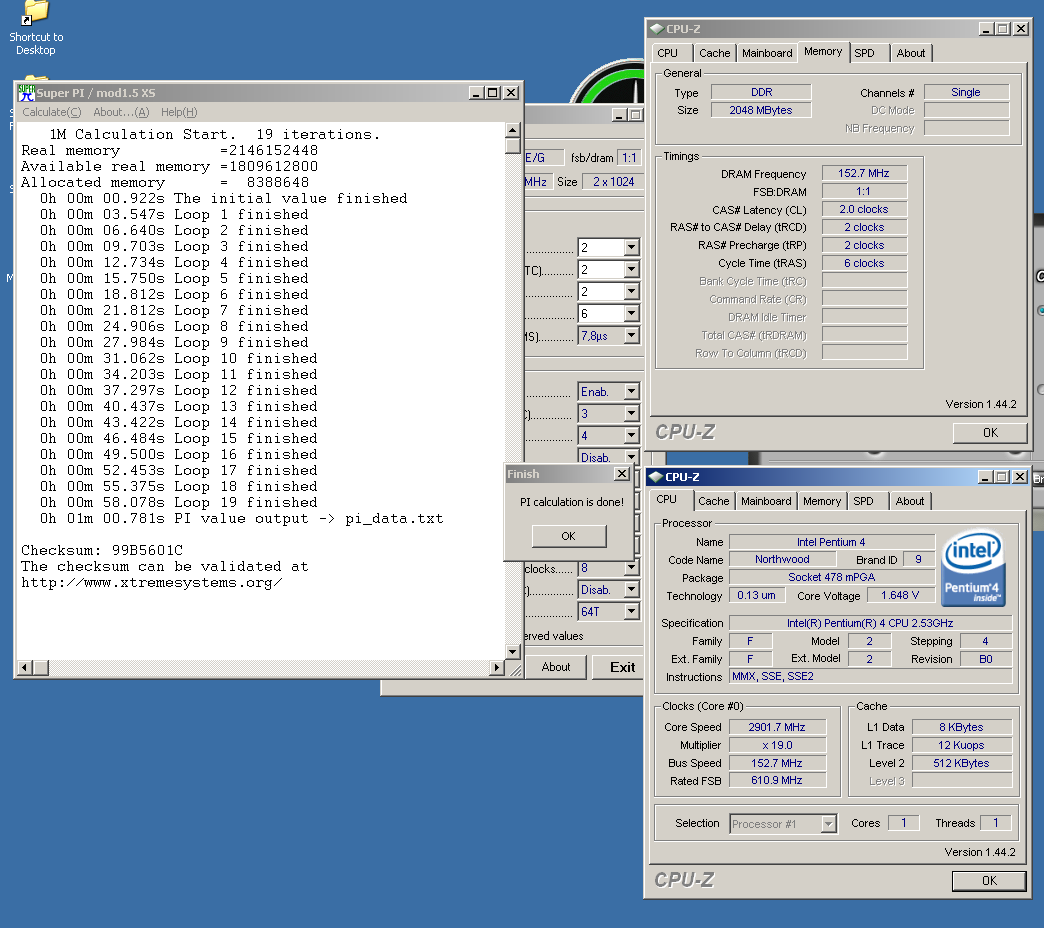Open the Processor #1 selection dropdown
Image resolution: width=1044 pixels, height=928 pixels.
828,824
